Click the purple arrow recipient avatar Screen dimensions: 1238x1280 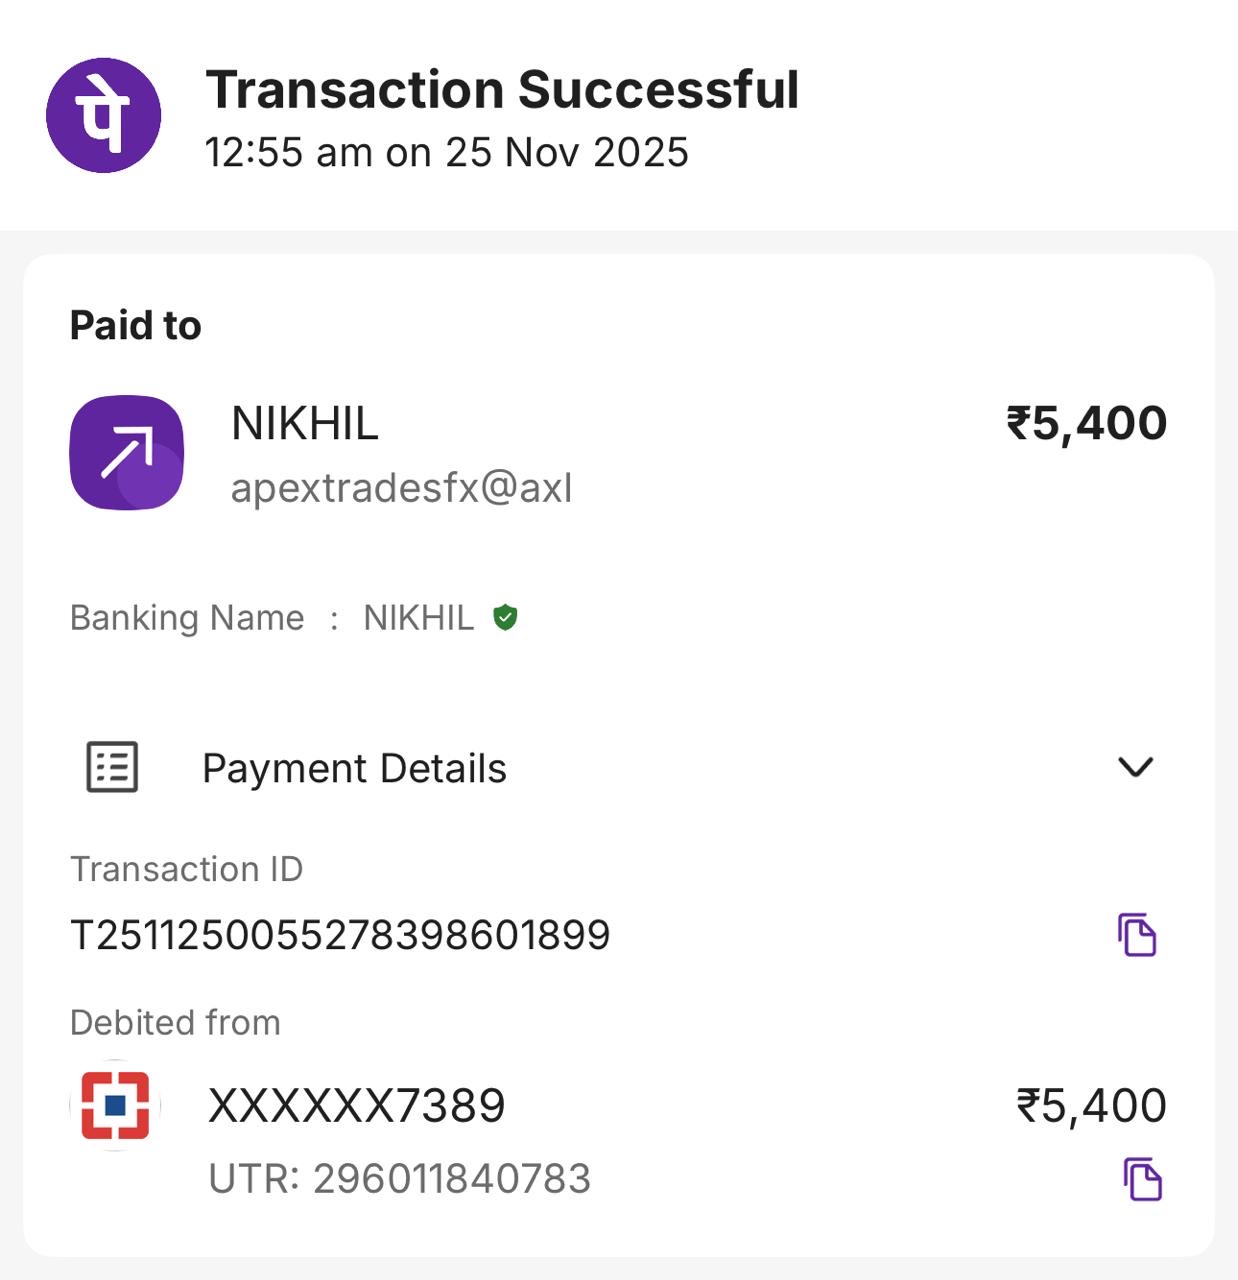[x=127, y=453]
